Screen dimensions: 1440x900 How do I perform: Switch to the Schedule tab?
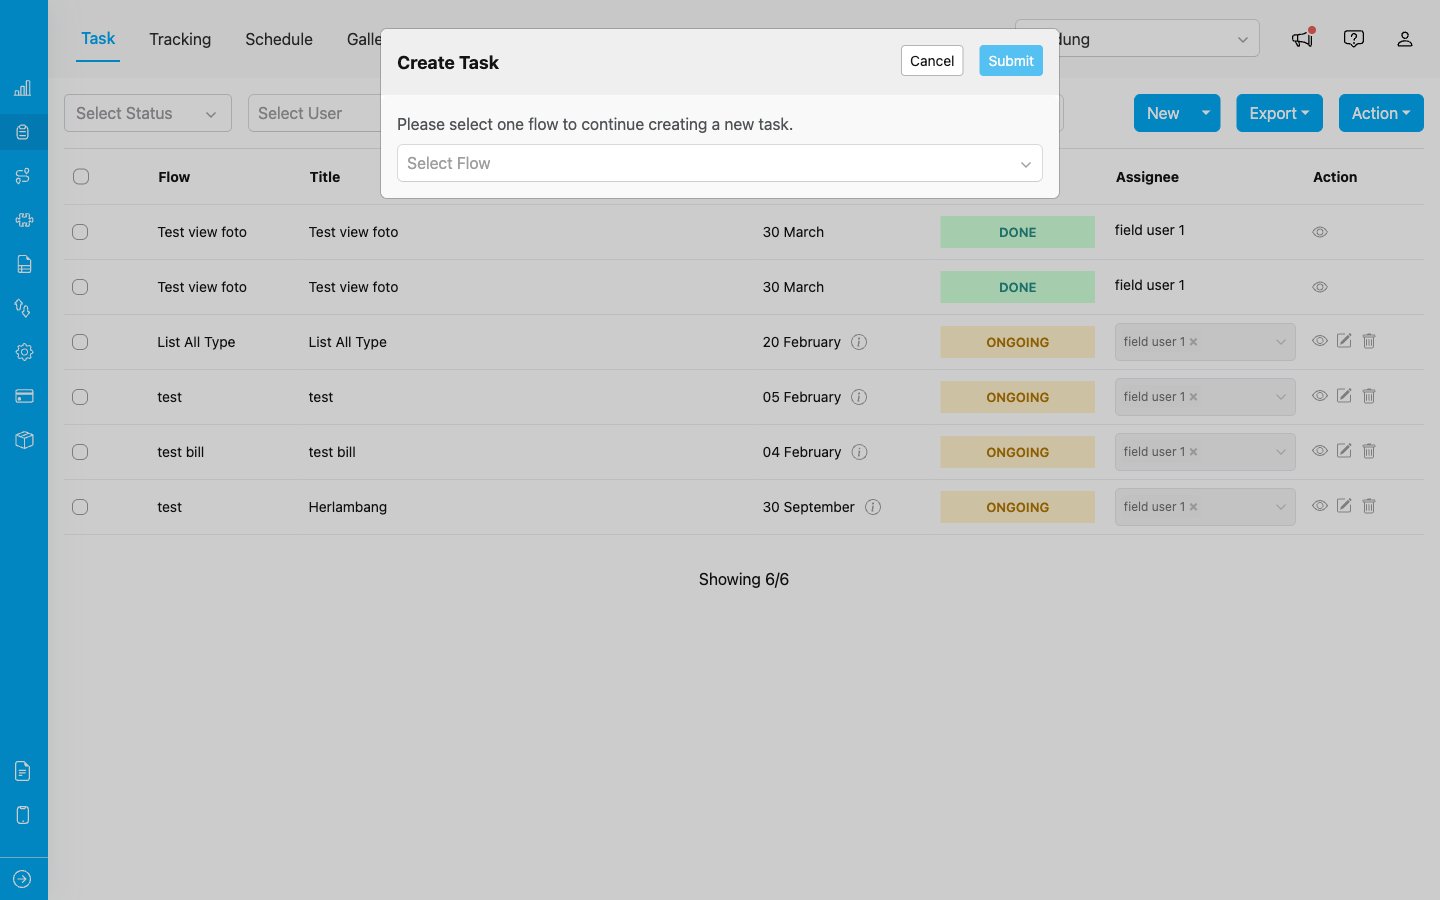[x=279, y=39]
